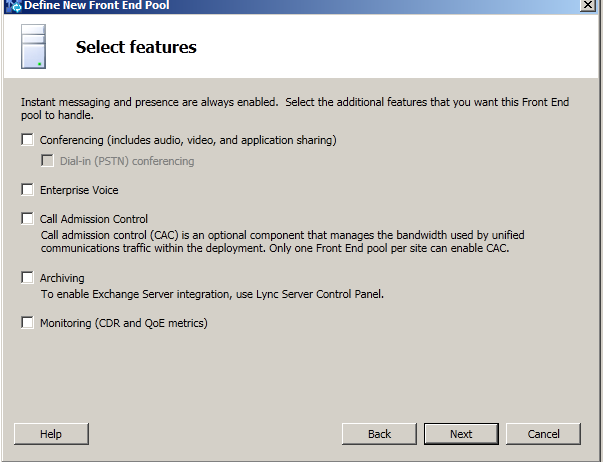Image resolution: width=603 pixels, height=462 pixels.
Task: Turn on Monitoring (CDR and QoE metrics) checkbox
Action: point(28,323)
